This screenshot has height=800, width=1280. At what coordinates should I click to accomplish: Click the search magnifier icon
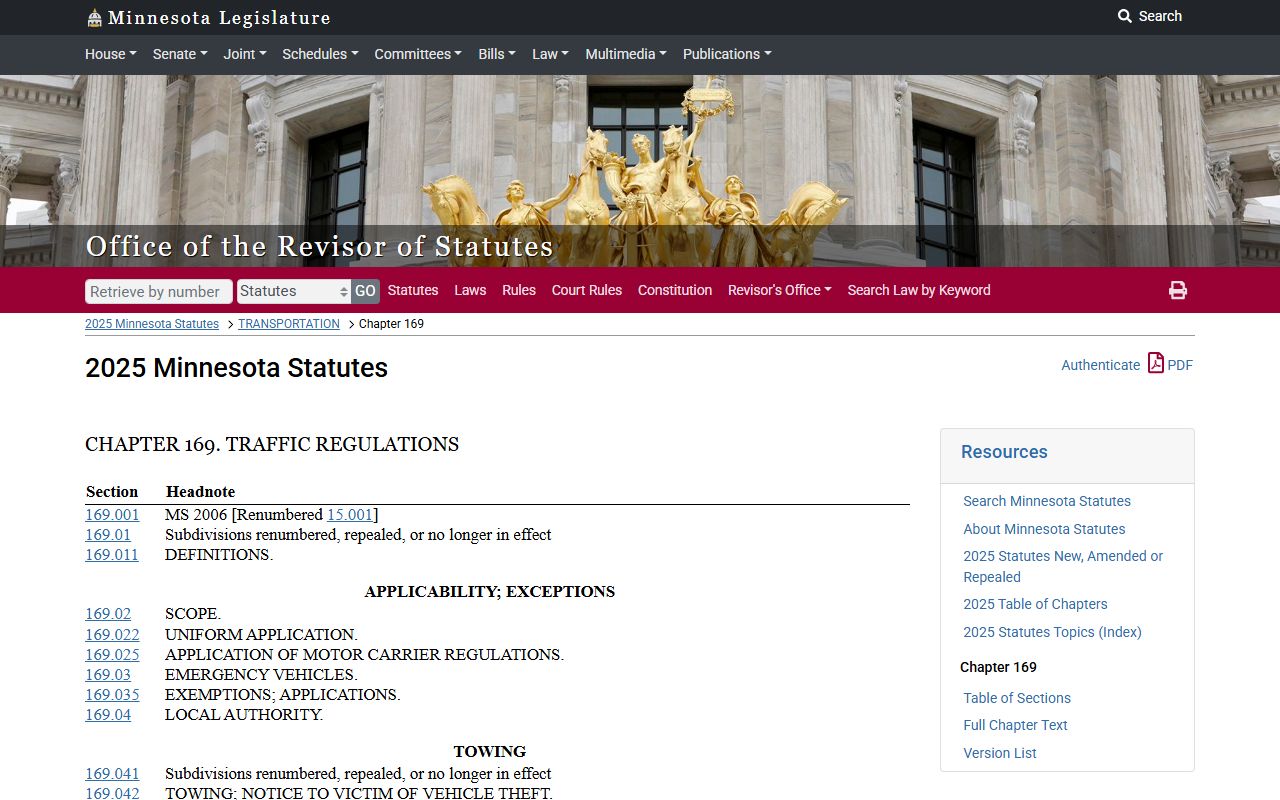1125,16
